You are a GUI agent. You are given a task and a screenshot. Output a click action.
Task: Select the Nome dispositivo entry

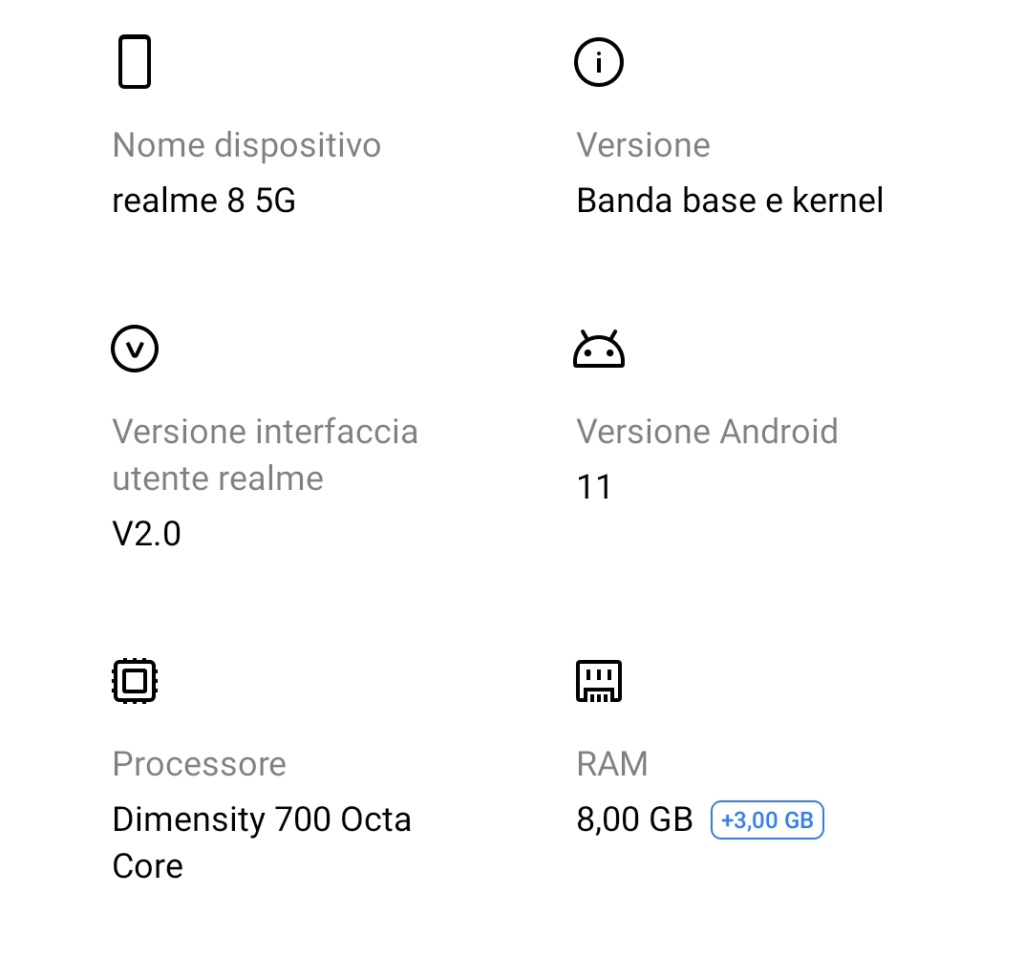246,145
